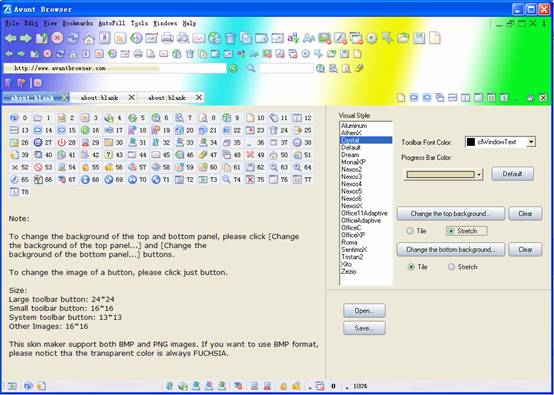Click the Default button for progress bar color
Screen dimensions: 554x395
[512, 174]
